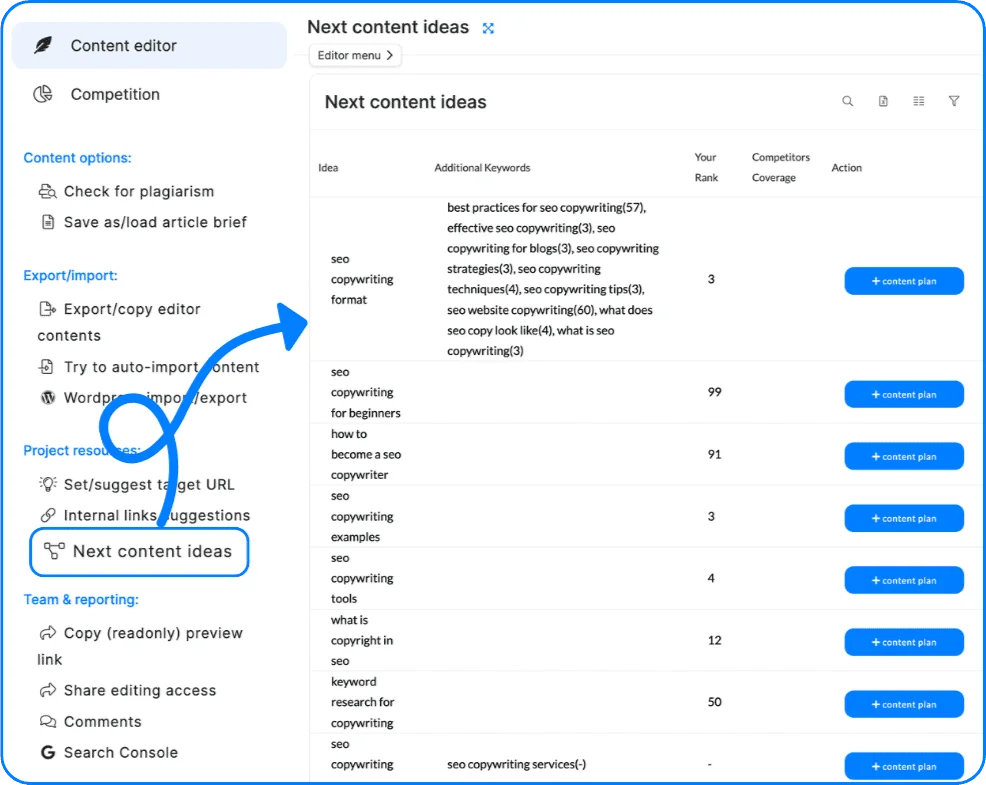
Task: Click content plan for seo copywriting for beginners
Action: (903, 394)
